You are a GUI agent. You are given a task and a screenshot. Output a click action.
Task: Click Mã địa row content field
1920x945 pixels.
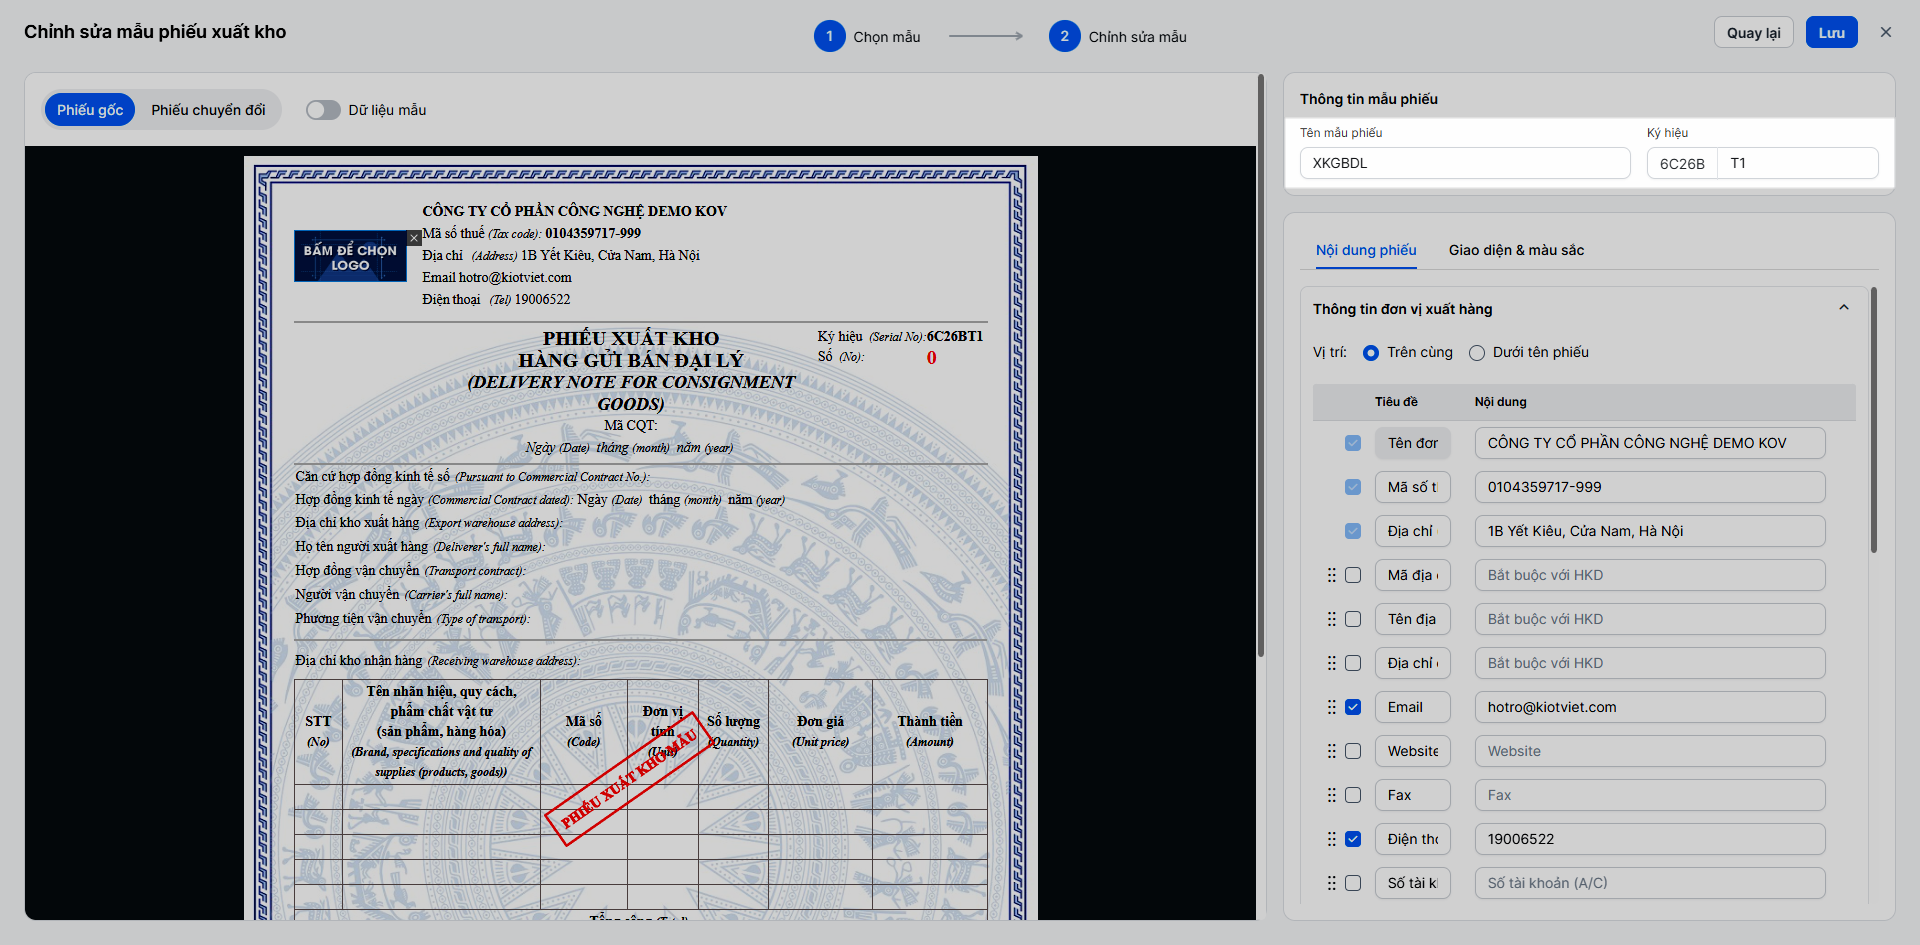click(x=1650, y=575)
